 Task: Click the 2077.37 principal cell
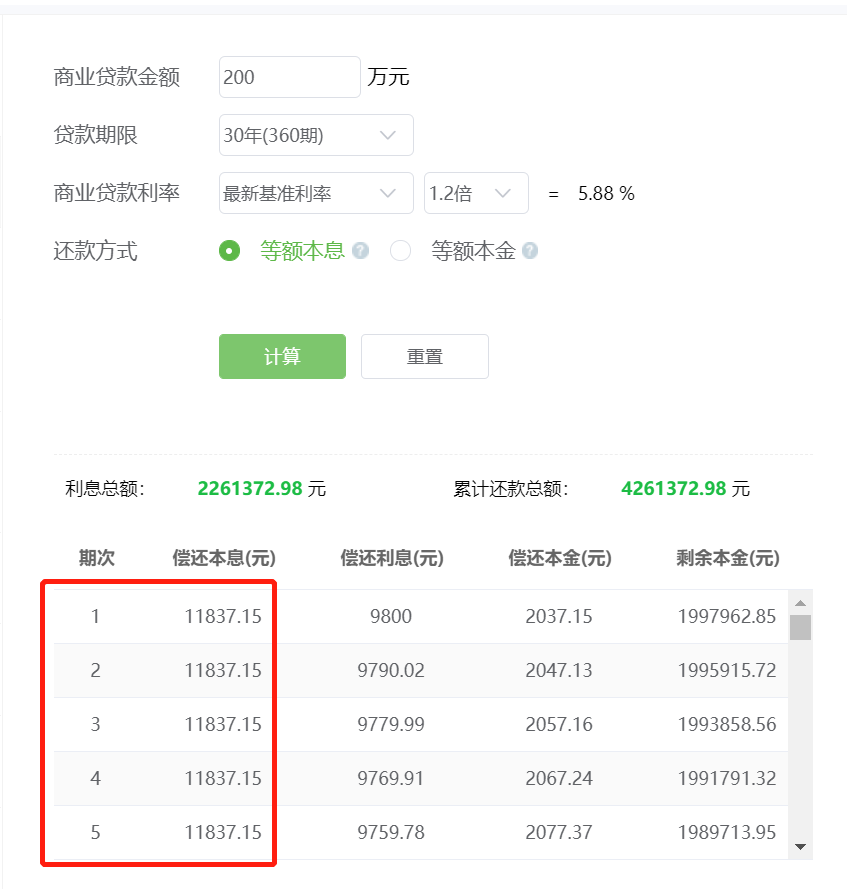click(559, 832)
